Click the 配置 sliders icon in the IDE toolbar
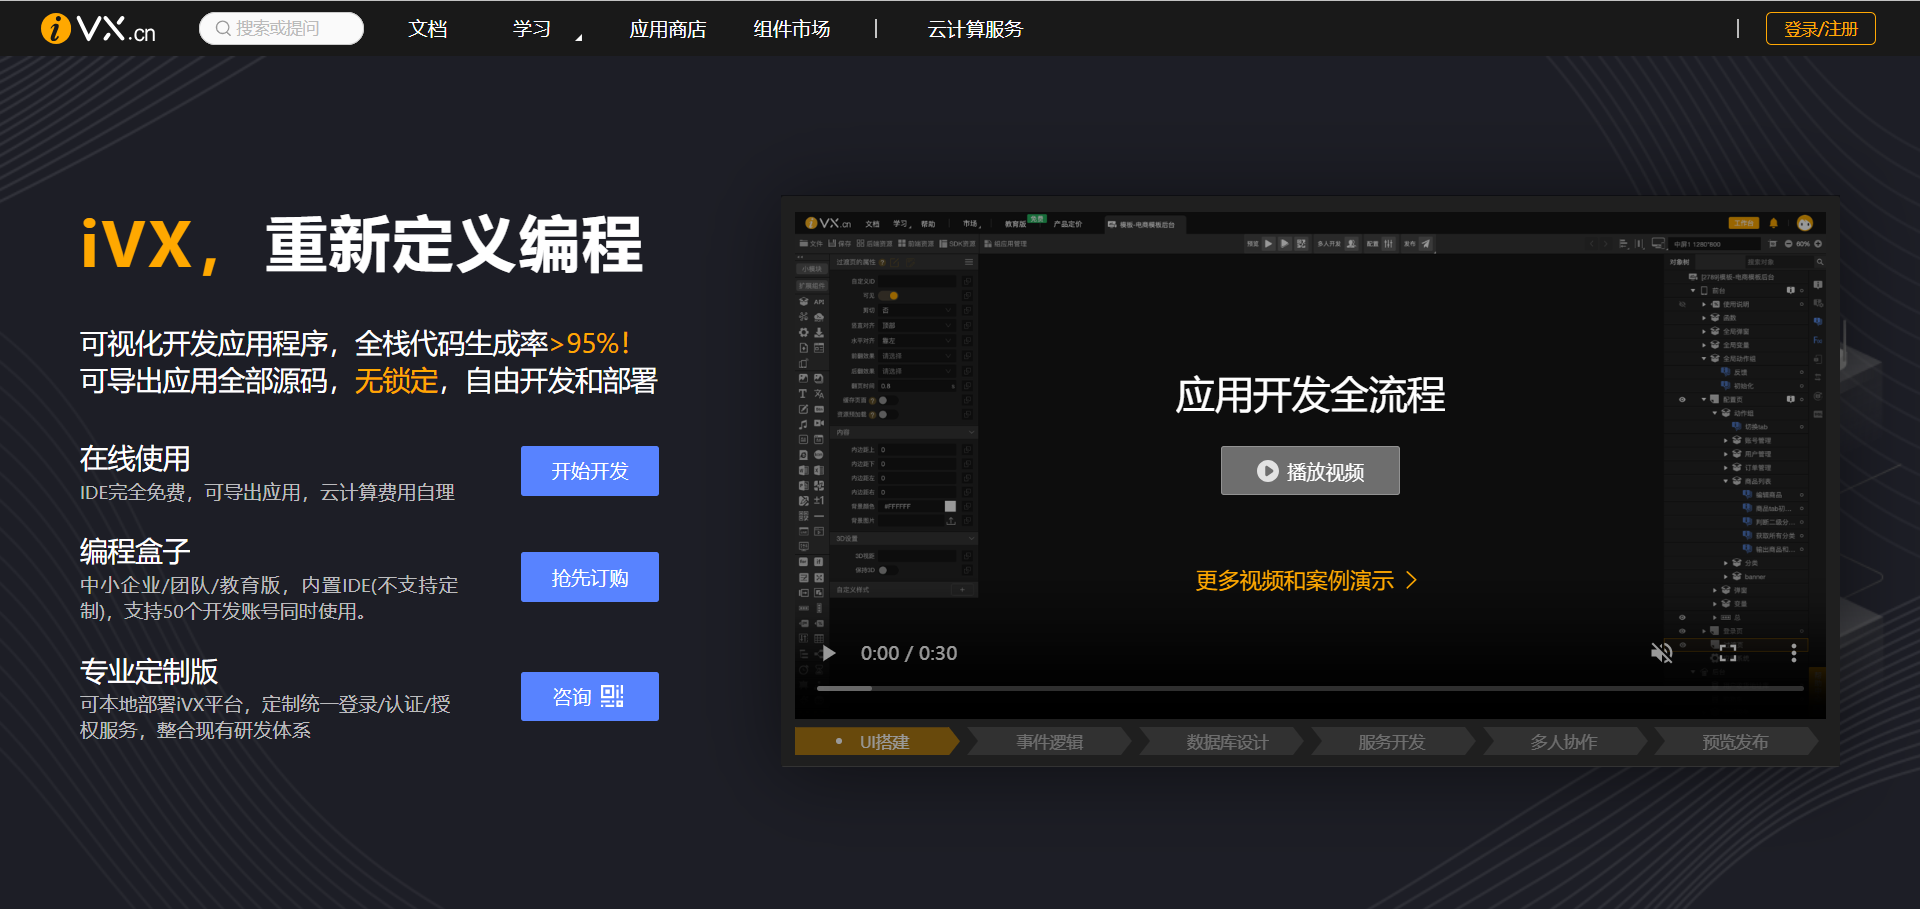The height and width of the screenshot is (909, 1920). point(1389,243)
